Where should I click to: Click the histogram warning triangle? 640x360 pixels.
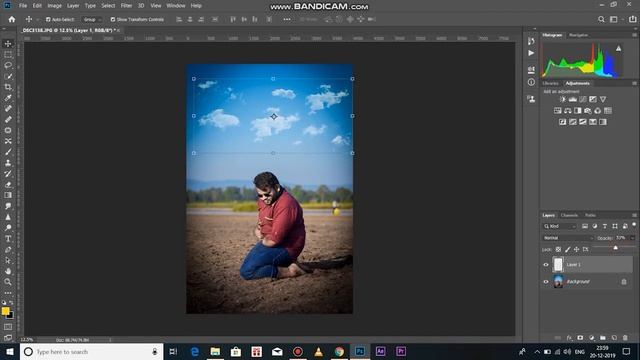pyautogui.click(x=619, y=49)
